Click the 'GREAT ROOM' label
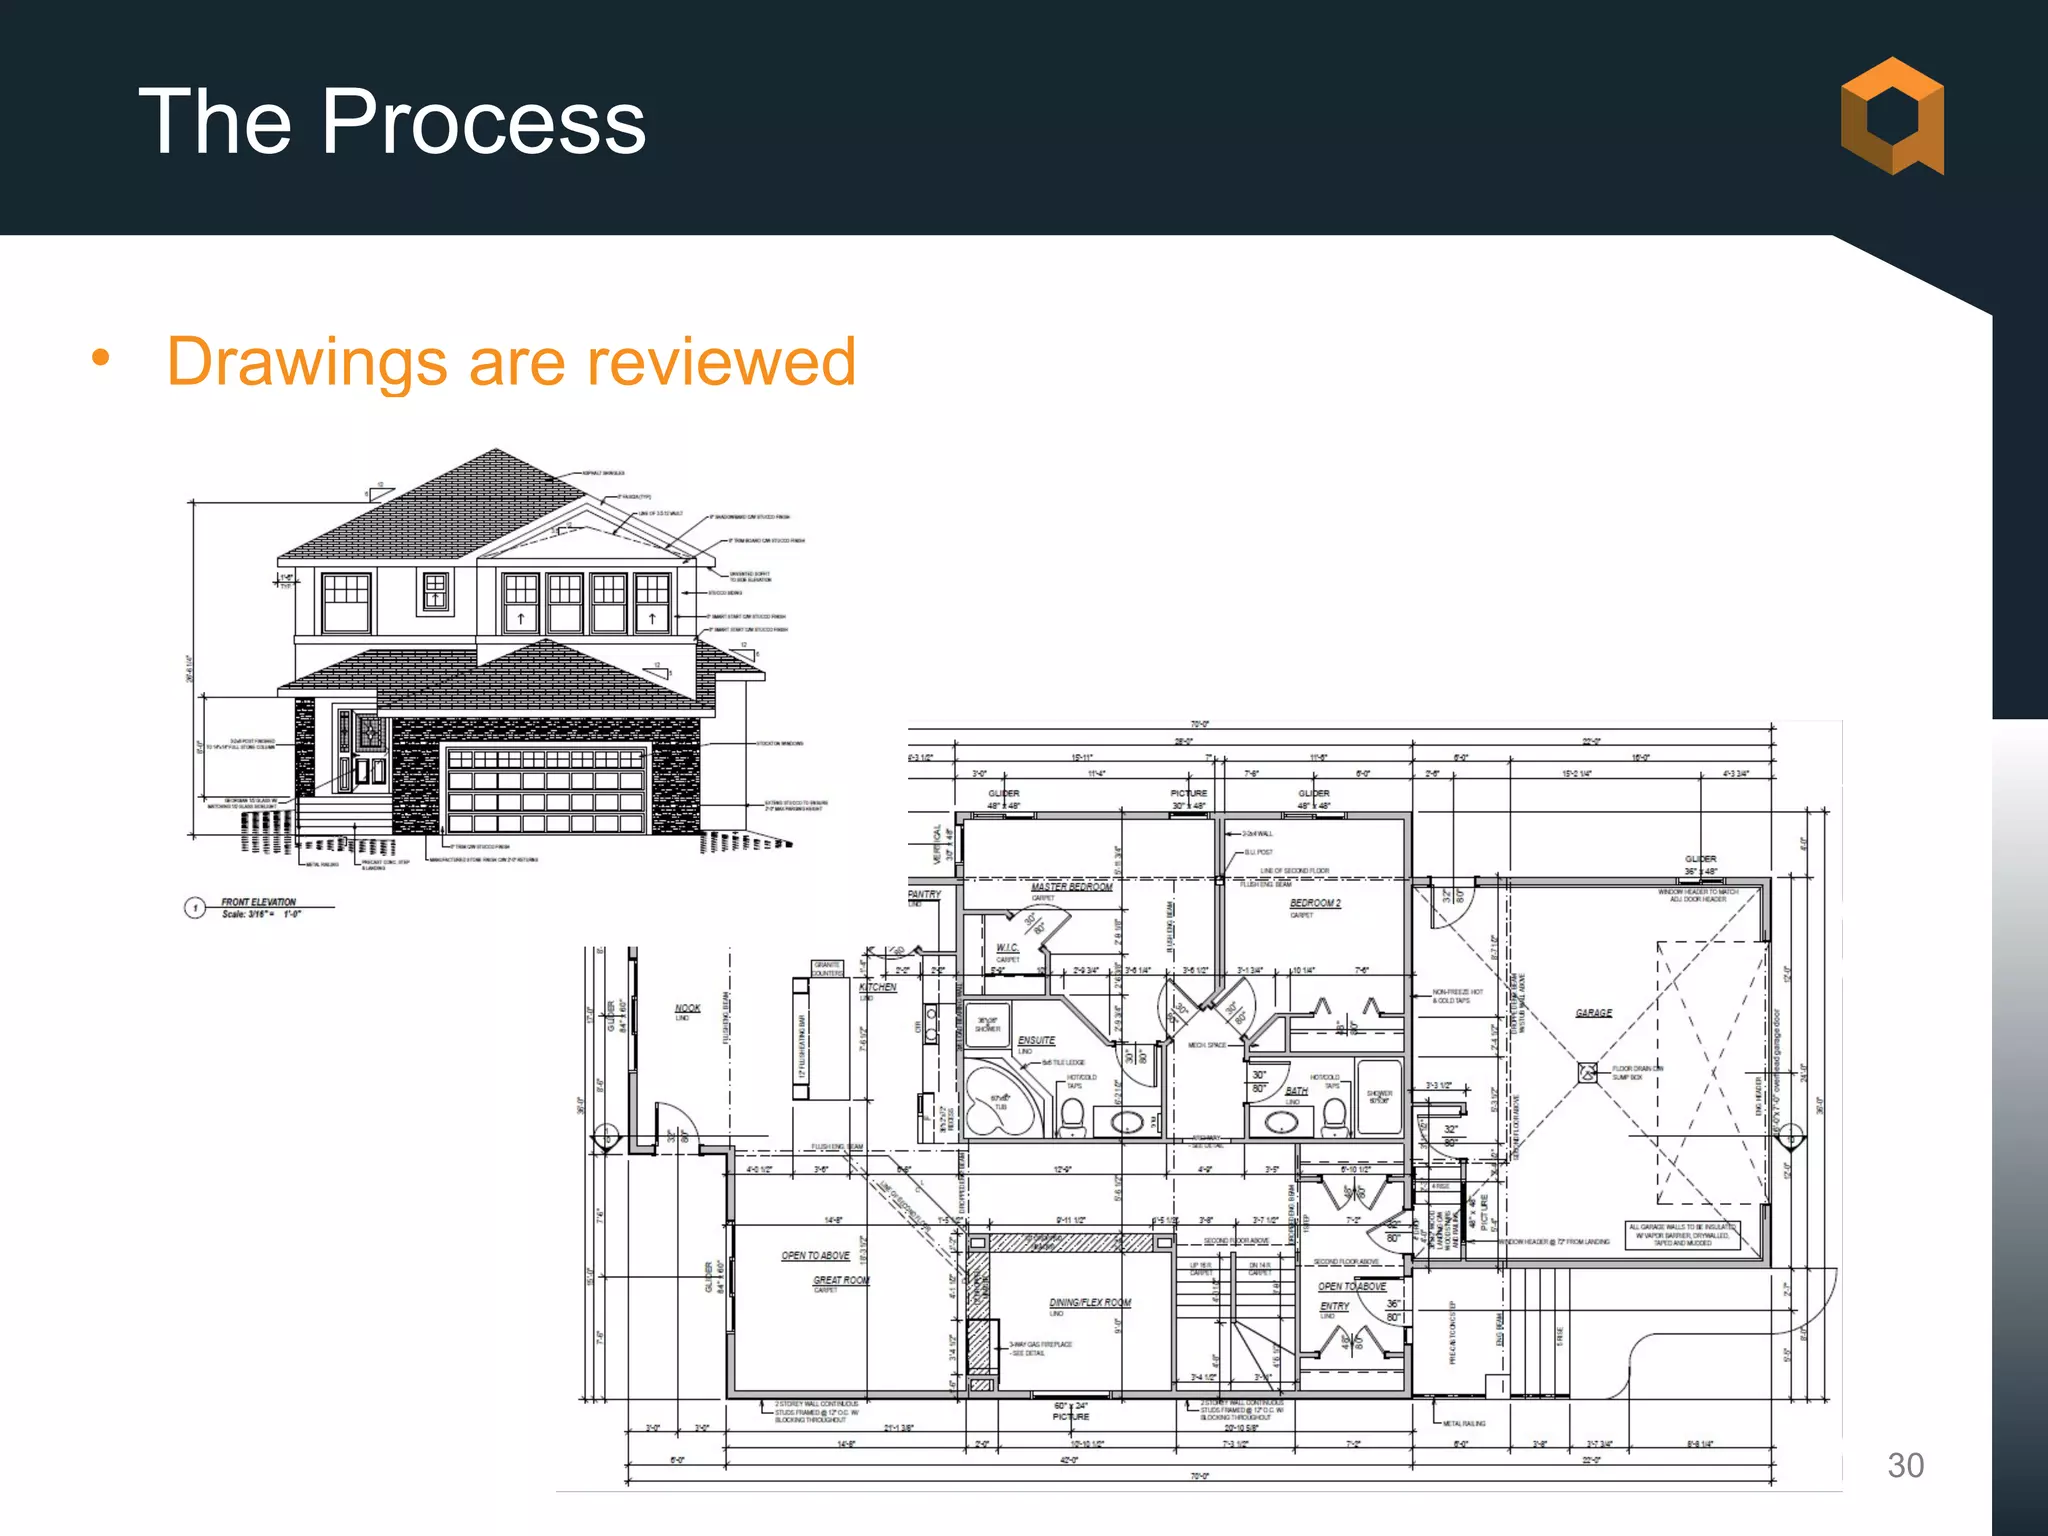The image size is (2048, 1536). [x=841, y=1280]
